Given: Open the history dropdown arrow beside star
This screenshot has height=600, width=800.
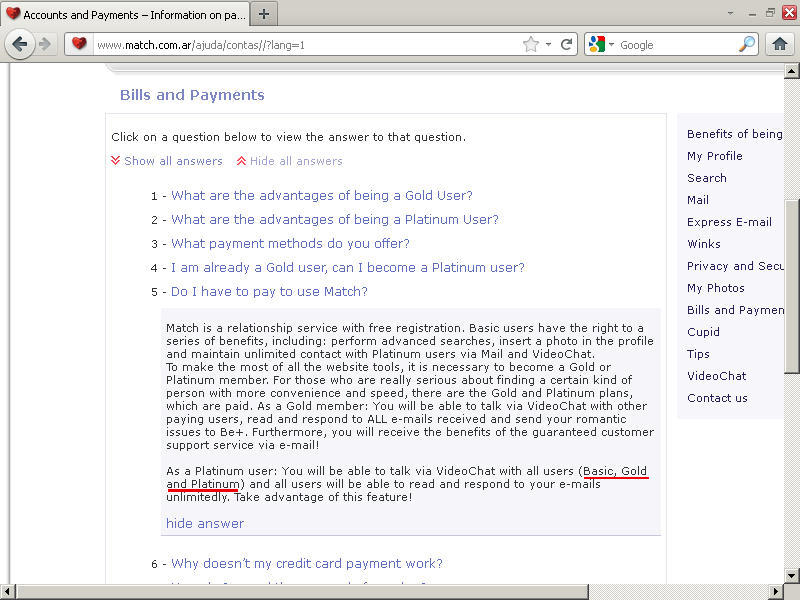Looking at the screenshot, I should tap(548, 44).
